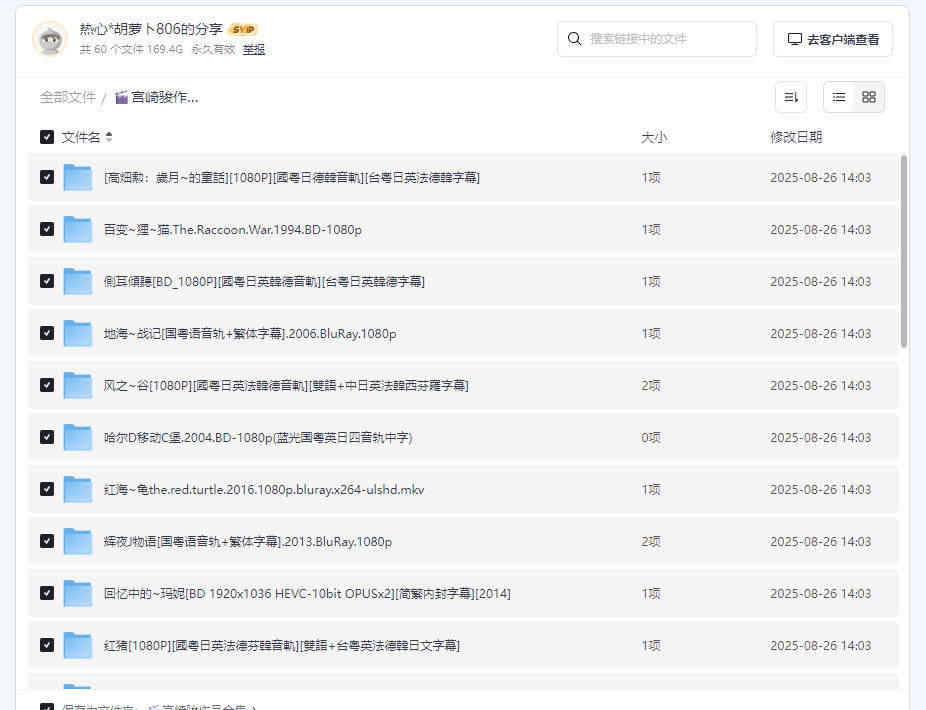Open folder 地海~战记 2006.BluRay.1080p by name
Viewport: 926px width, 710px height.
[x=250, y=333]
